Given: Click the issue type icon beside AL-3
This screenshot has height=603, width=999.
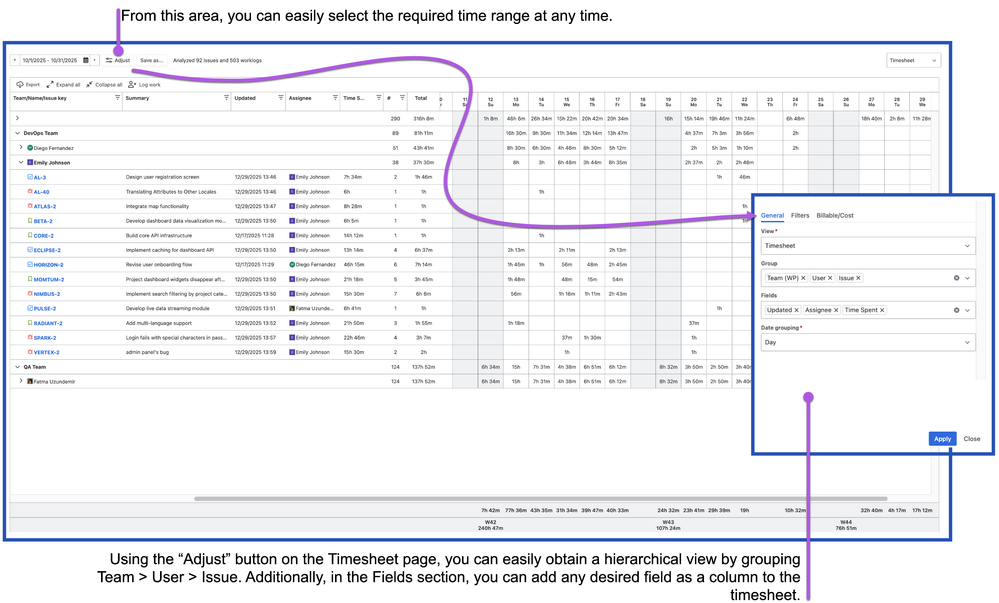Looking at the screenshot, I should 30,177.
